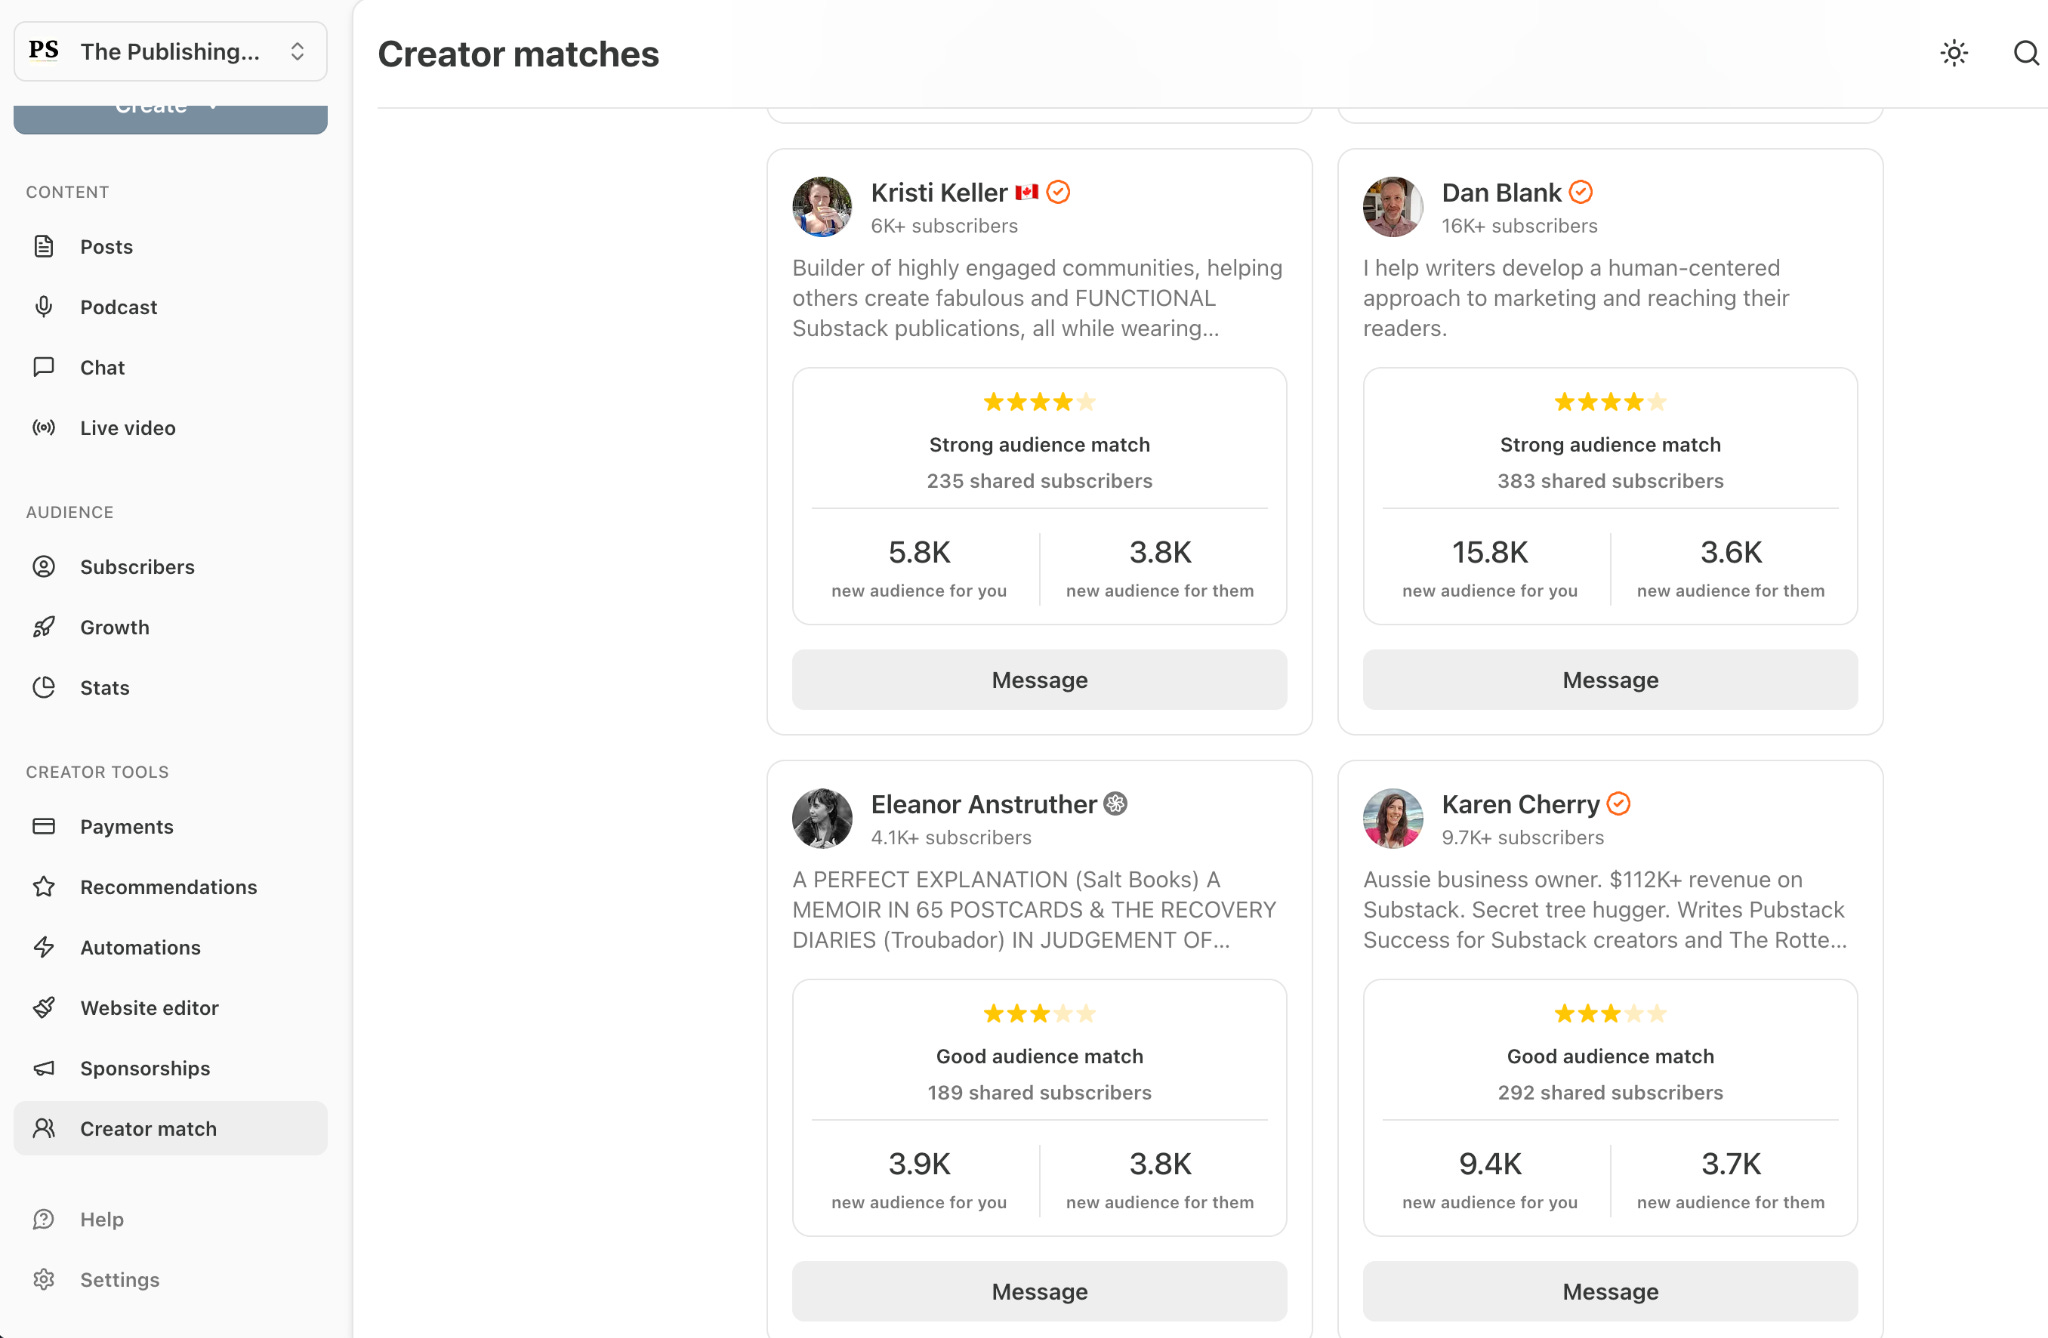2048x1338 pixels.
Task: Open Sponsorships megaphone item
Action: point(171,1068)
